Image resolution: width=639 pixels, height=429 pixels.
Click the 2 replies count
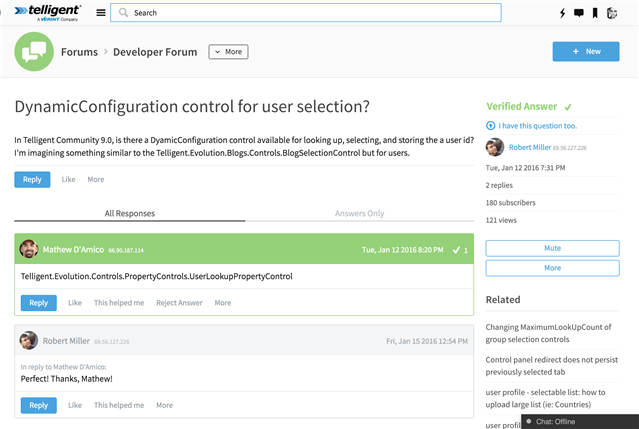pos(499,185)
